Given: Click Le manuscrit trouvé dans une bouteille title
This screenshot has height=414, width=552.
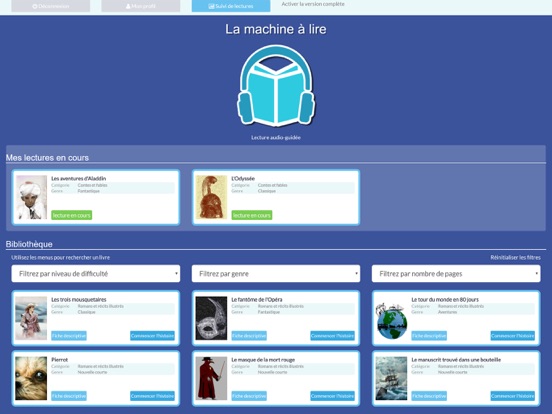Looking at the screenshot, I should [456, 360].
